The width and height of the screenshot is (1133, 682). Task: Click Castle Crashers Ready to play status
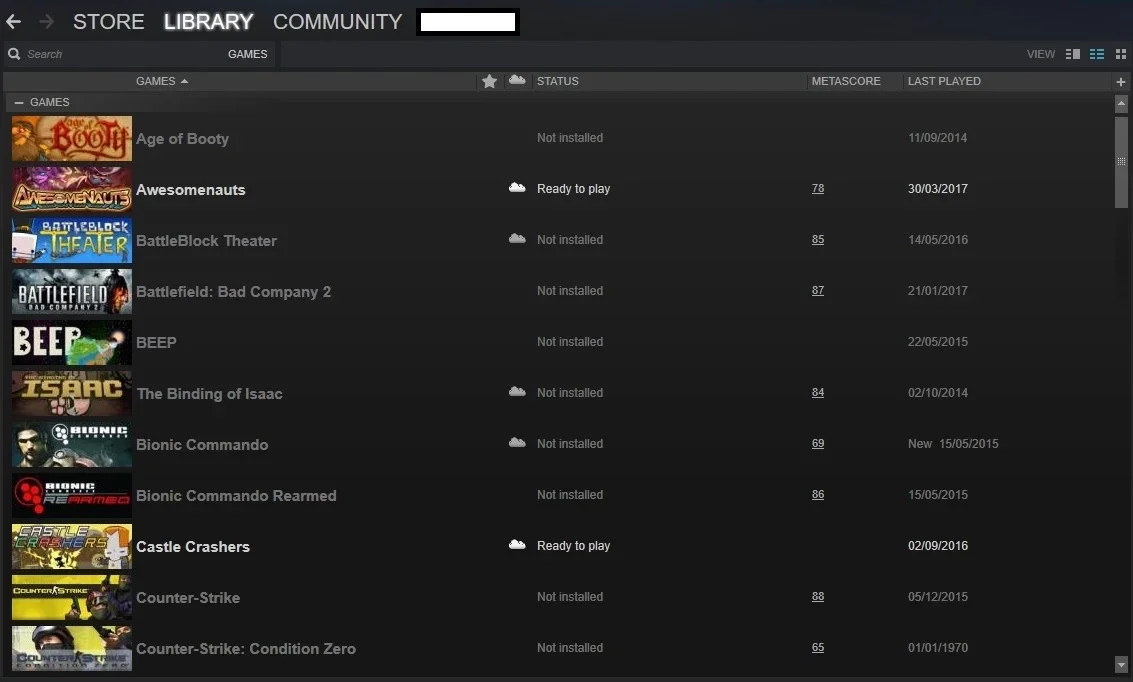point(573,545)
